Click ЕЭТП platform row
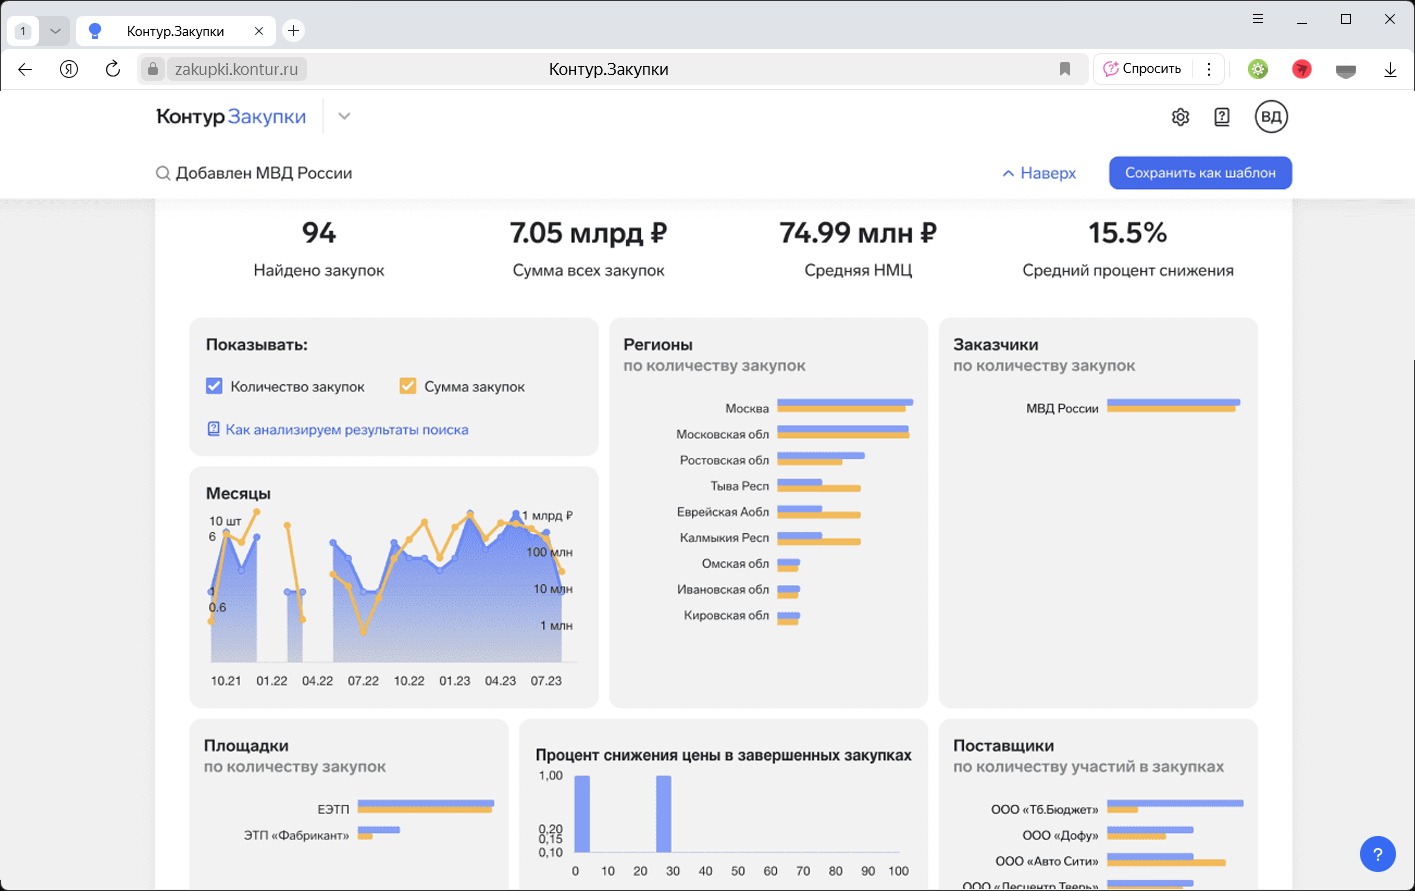The width and height of the screenshot is (1415, 891). 406,806
